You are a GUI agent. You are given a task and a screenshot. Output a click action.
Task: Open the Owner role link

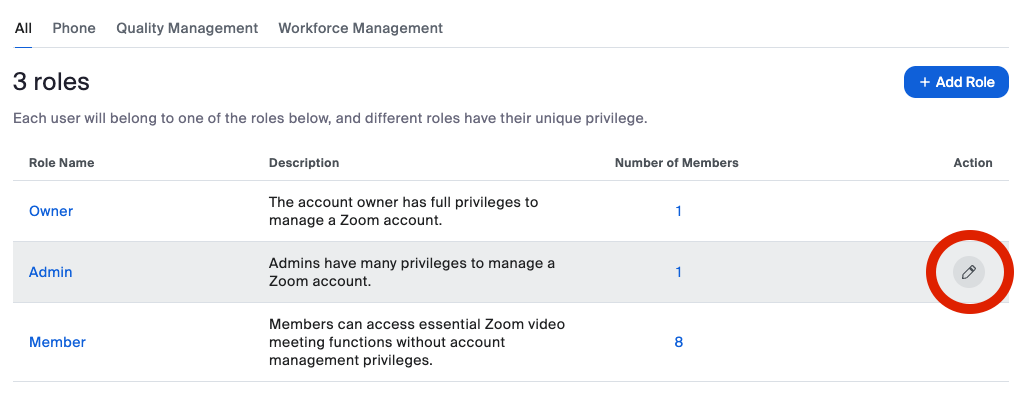coord(51,211)
